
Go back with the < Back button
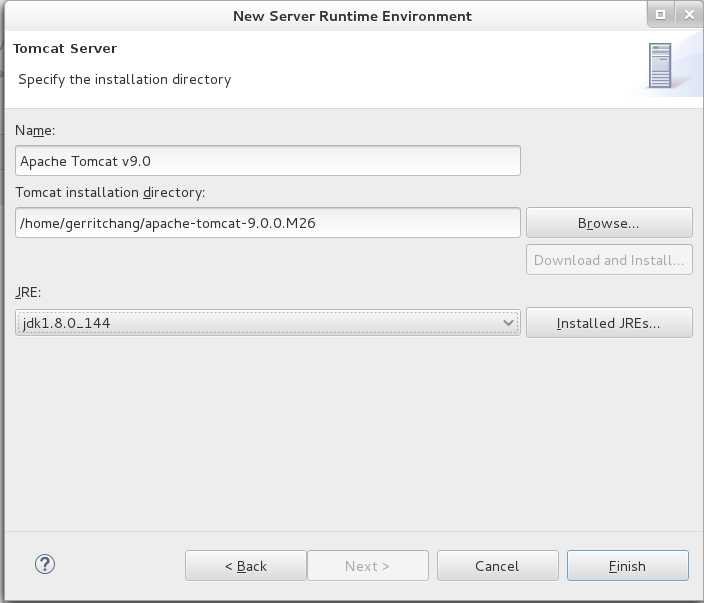coord(246,566)
